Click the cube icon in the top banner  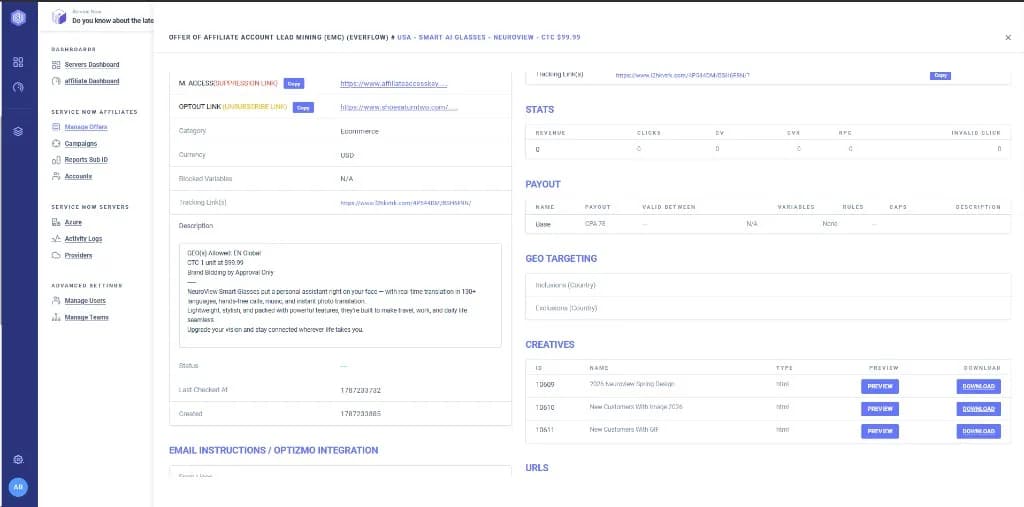pyautogui.click(x=59, y=16)
